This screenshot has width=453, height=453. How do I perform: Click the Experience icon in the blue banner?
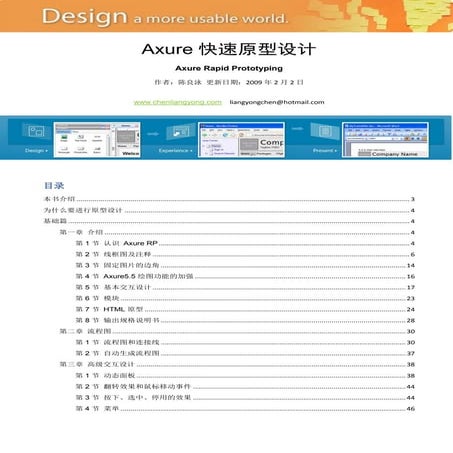click(x=180, y=133)
